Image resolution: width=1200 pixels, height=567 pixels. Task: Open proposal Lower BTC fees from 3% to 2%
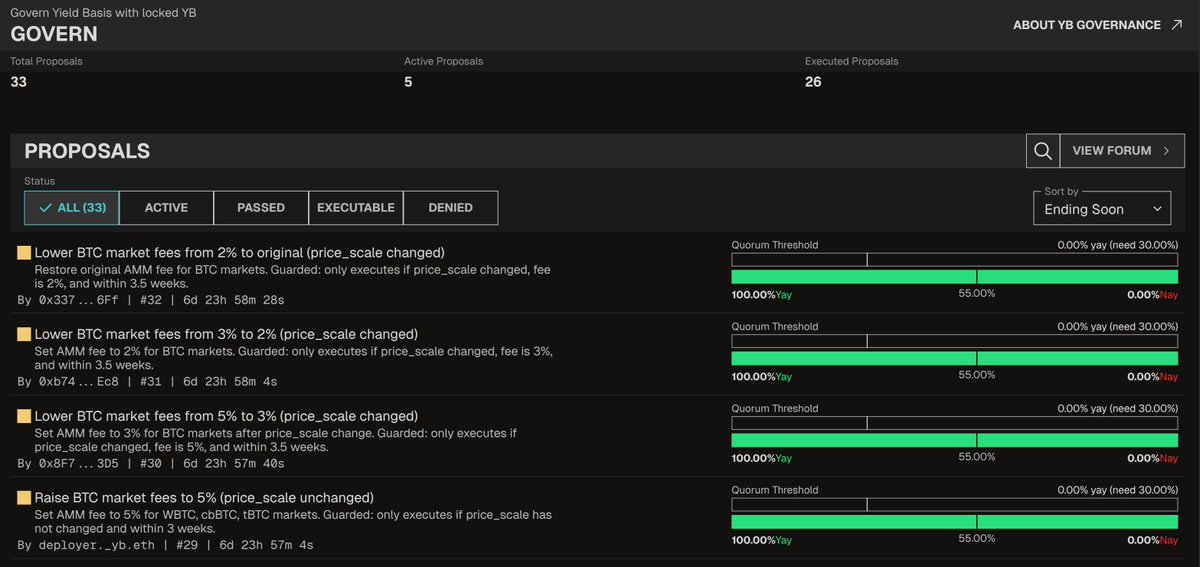(x=226, y=334)
